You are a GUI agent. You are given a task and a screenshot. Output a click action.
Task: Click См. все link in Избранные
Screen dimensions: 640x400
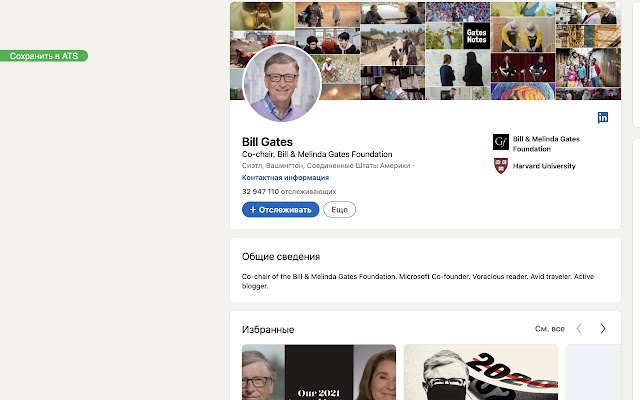550,328
